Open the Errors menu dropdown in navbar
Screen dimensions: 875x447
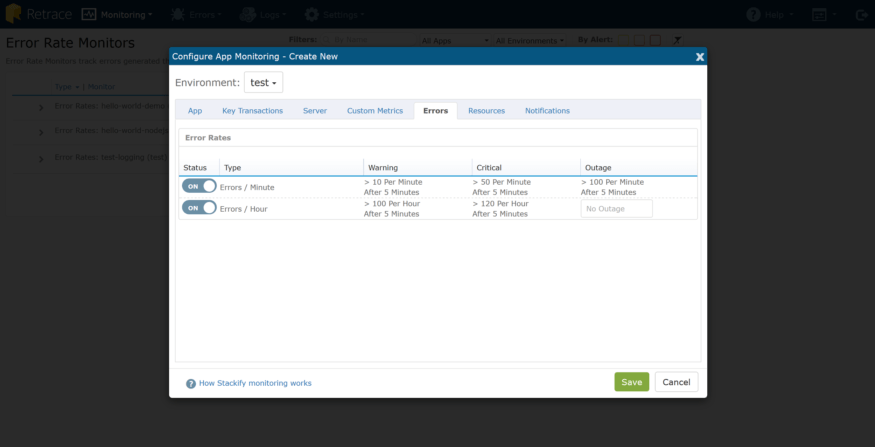click(205, 15)
